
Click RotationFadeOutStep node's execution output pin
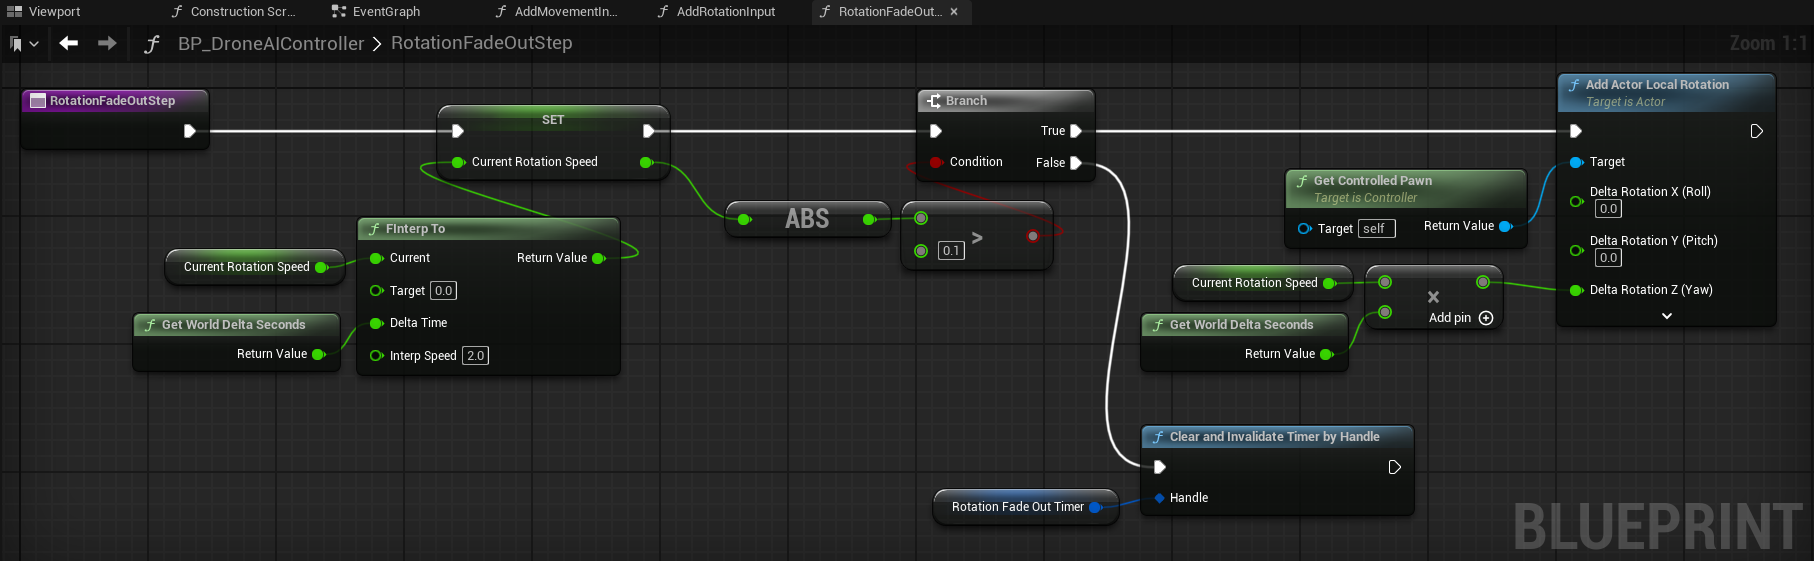pyautogui.click(x=189, y=131)
